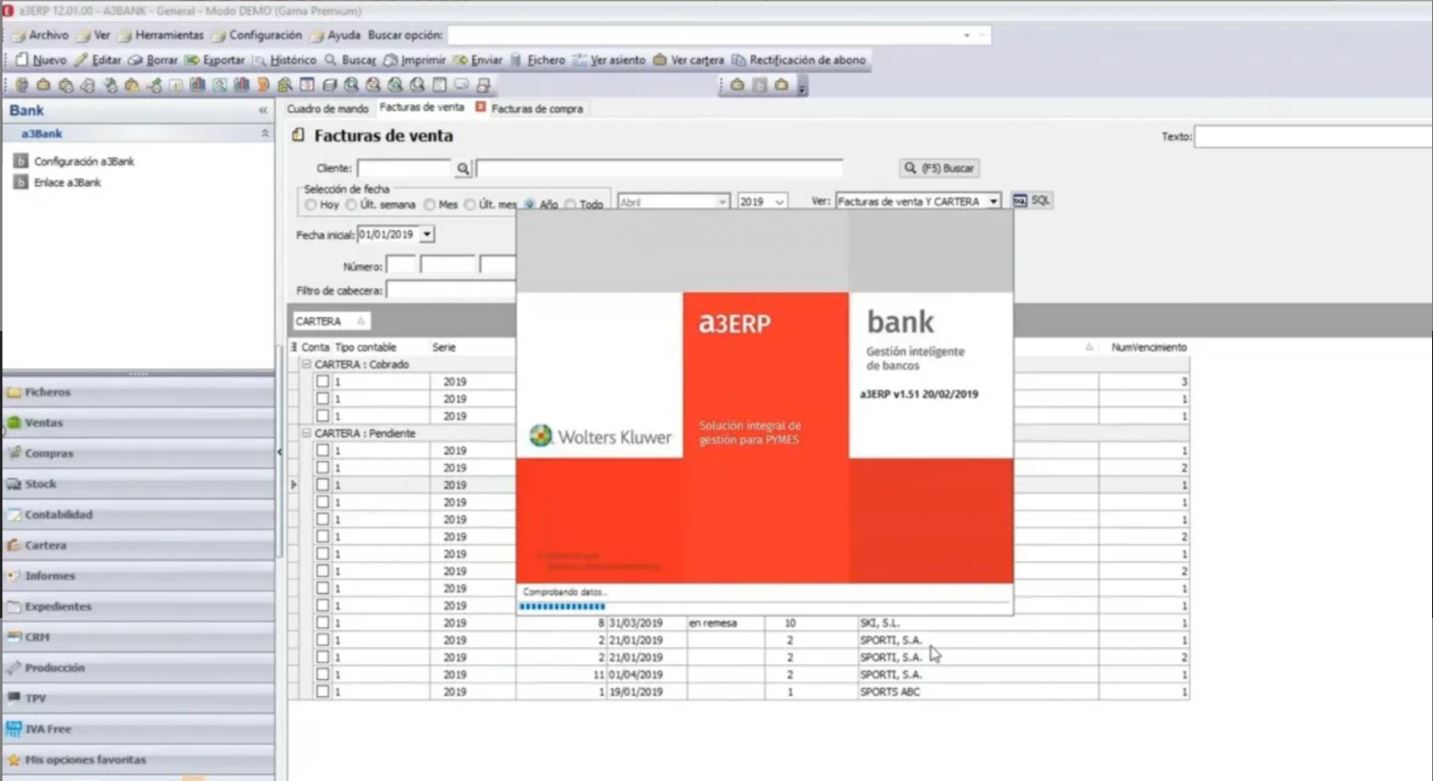Open Imprimir from the toolbar
This screenshot has width=1433, height=781.
391,60
